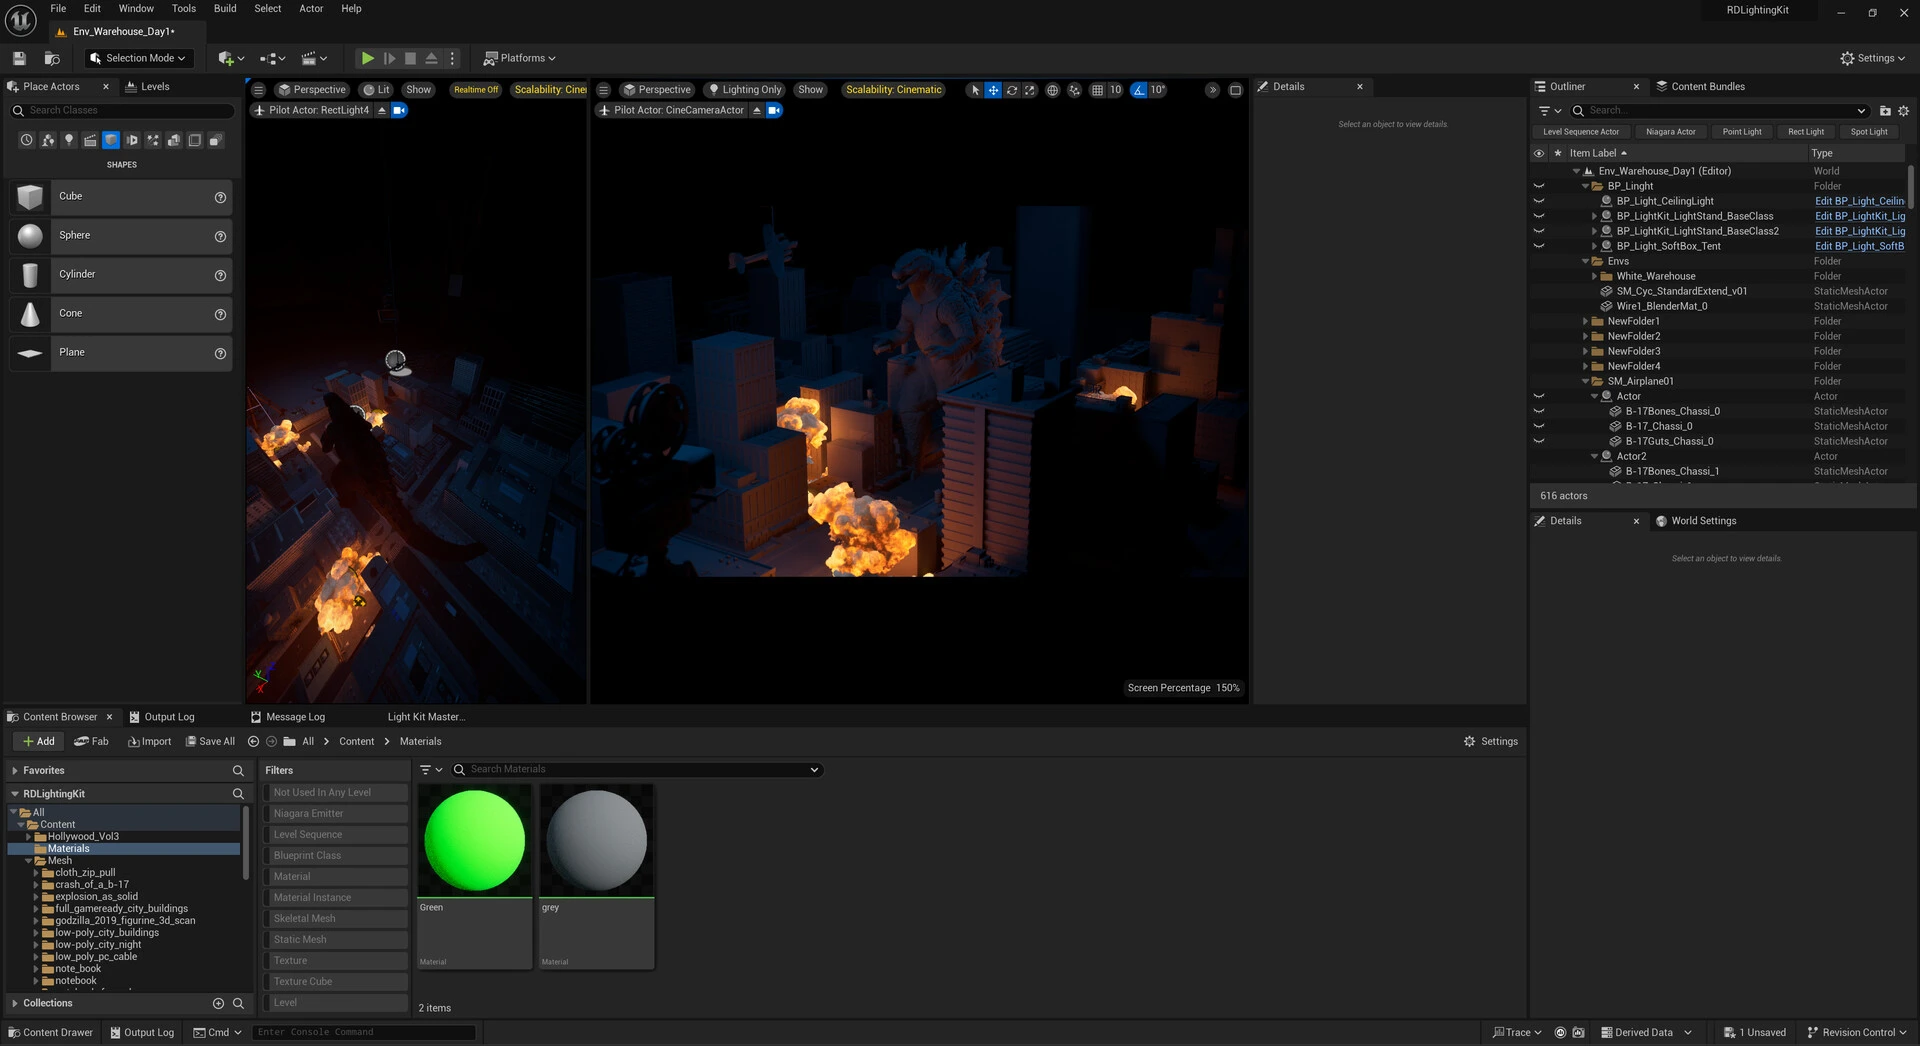This screenshot has height=1046, width=1920.
Task: Toggle the surface snapping globe icon
Action: [x=1052, y=90]
